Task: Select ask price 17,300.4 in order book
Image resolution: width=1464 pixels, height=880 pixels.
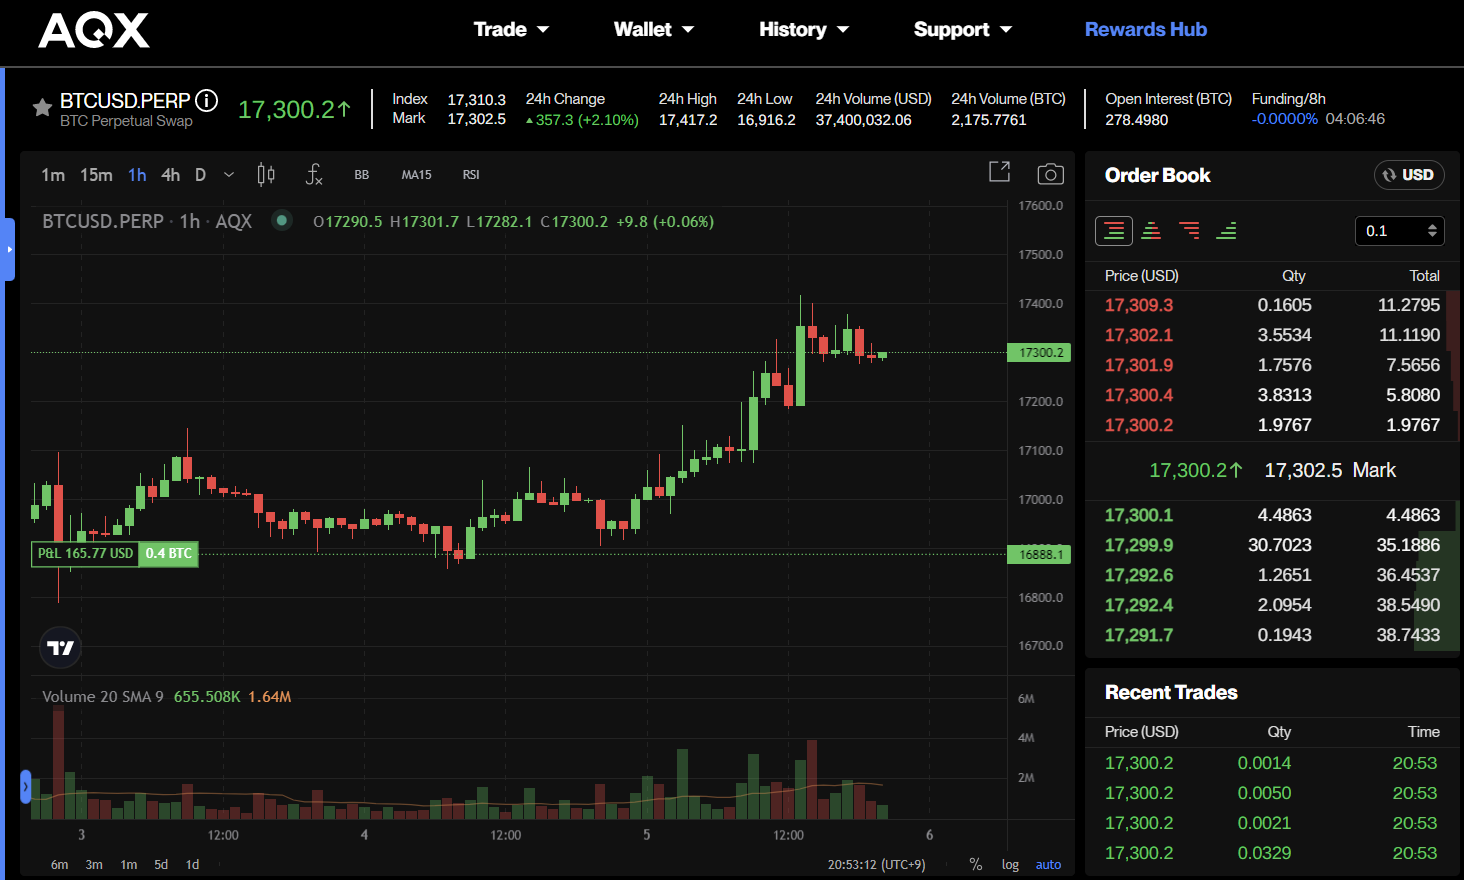Action: (x=1139, y=395)
